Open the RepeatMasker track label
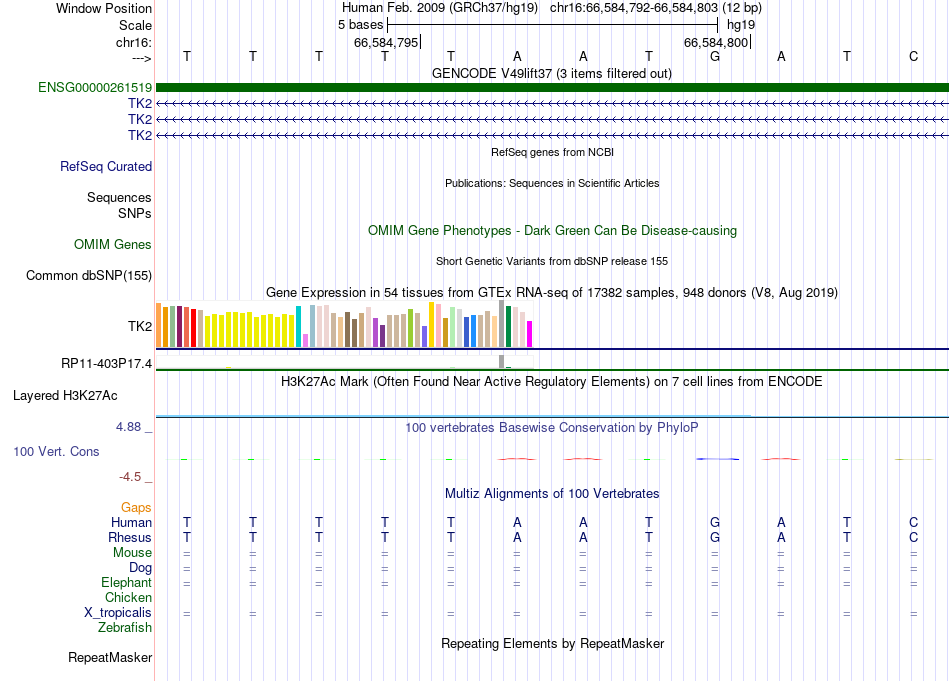This screenshot has width=950, height=681. coord(110,657)
